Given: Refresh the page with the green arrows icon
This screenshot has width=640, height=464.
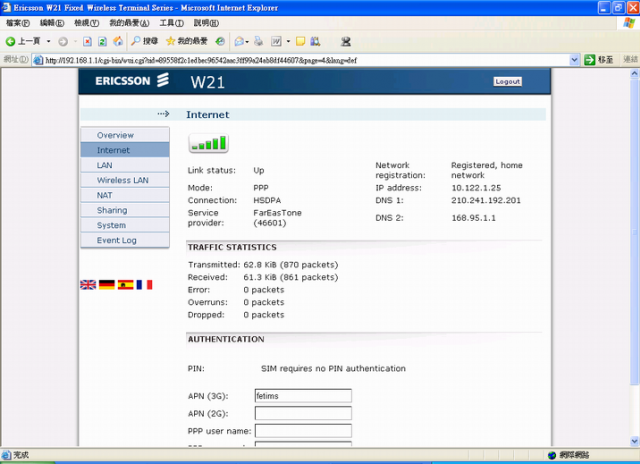Looking at the screenshot, I should (102, 41).
